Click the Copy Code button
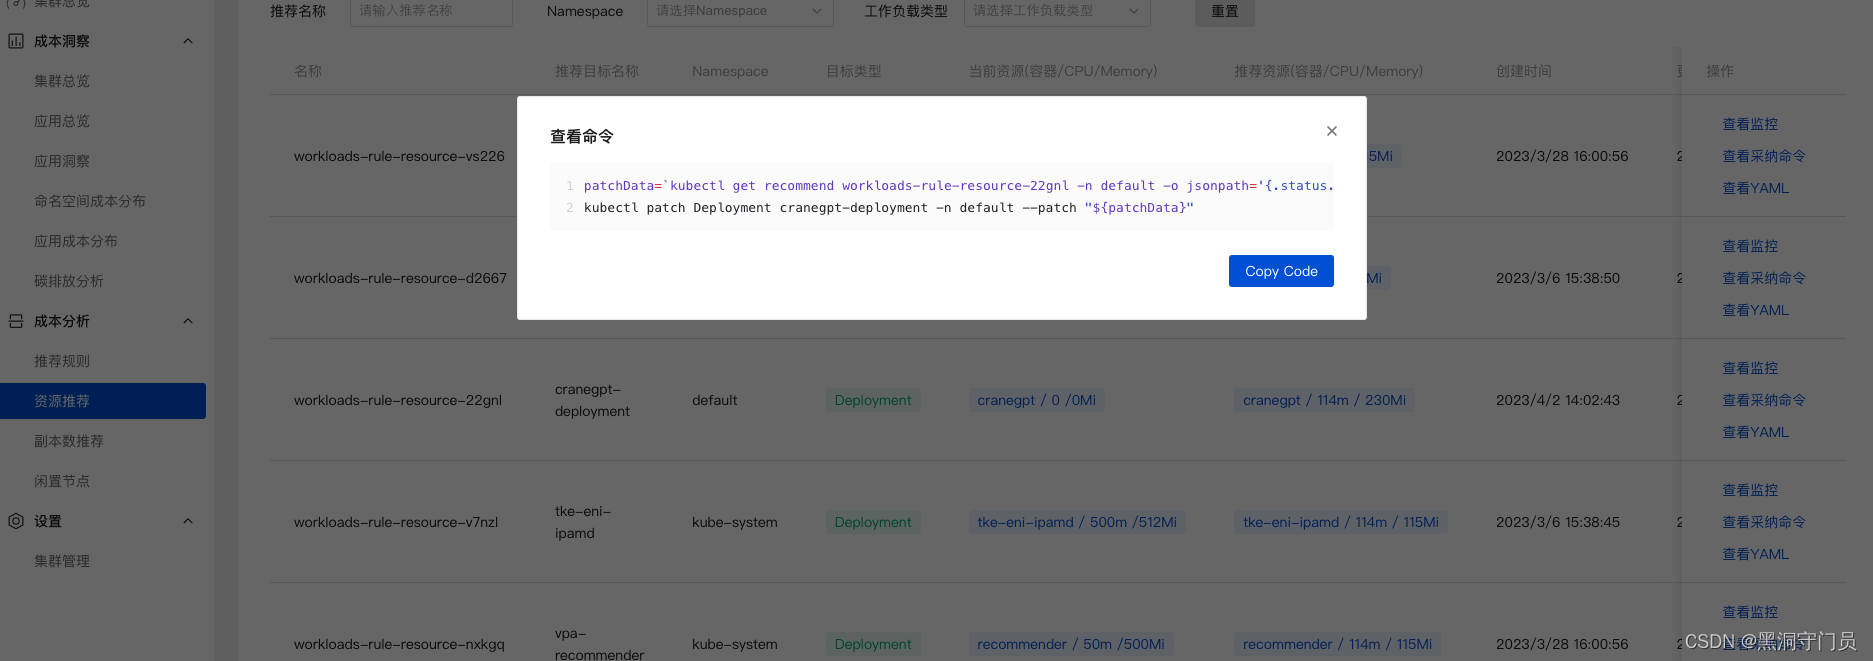Screen dimensions: 1873x661 (1281, 271)
